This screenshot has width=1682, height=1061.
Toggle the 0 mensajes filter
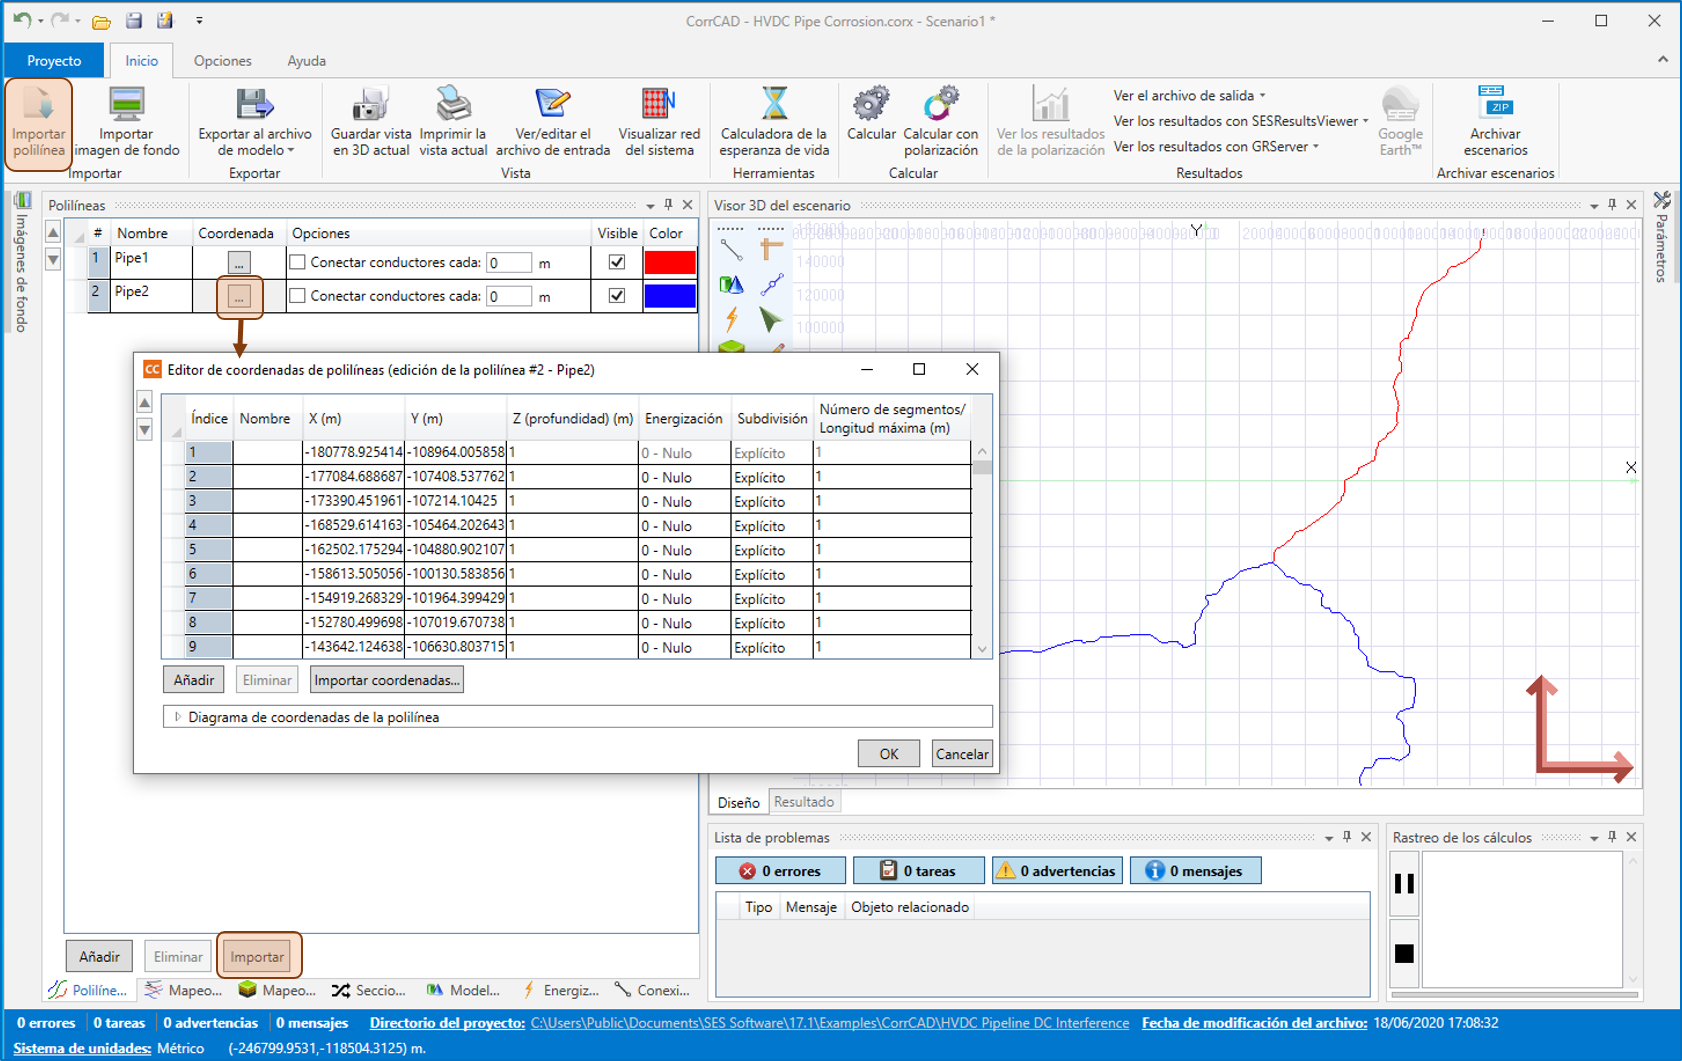pos(1195,871)
